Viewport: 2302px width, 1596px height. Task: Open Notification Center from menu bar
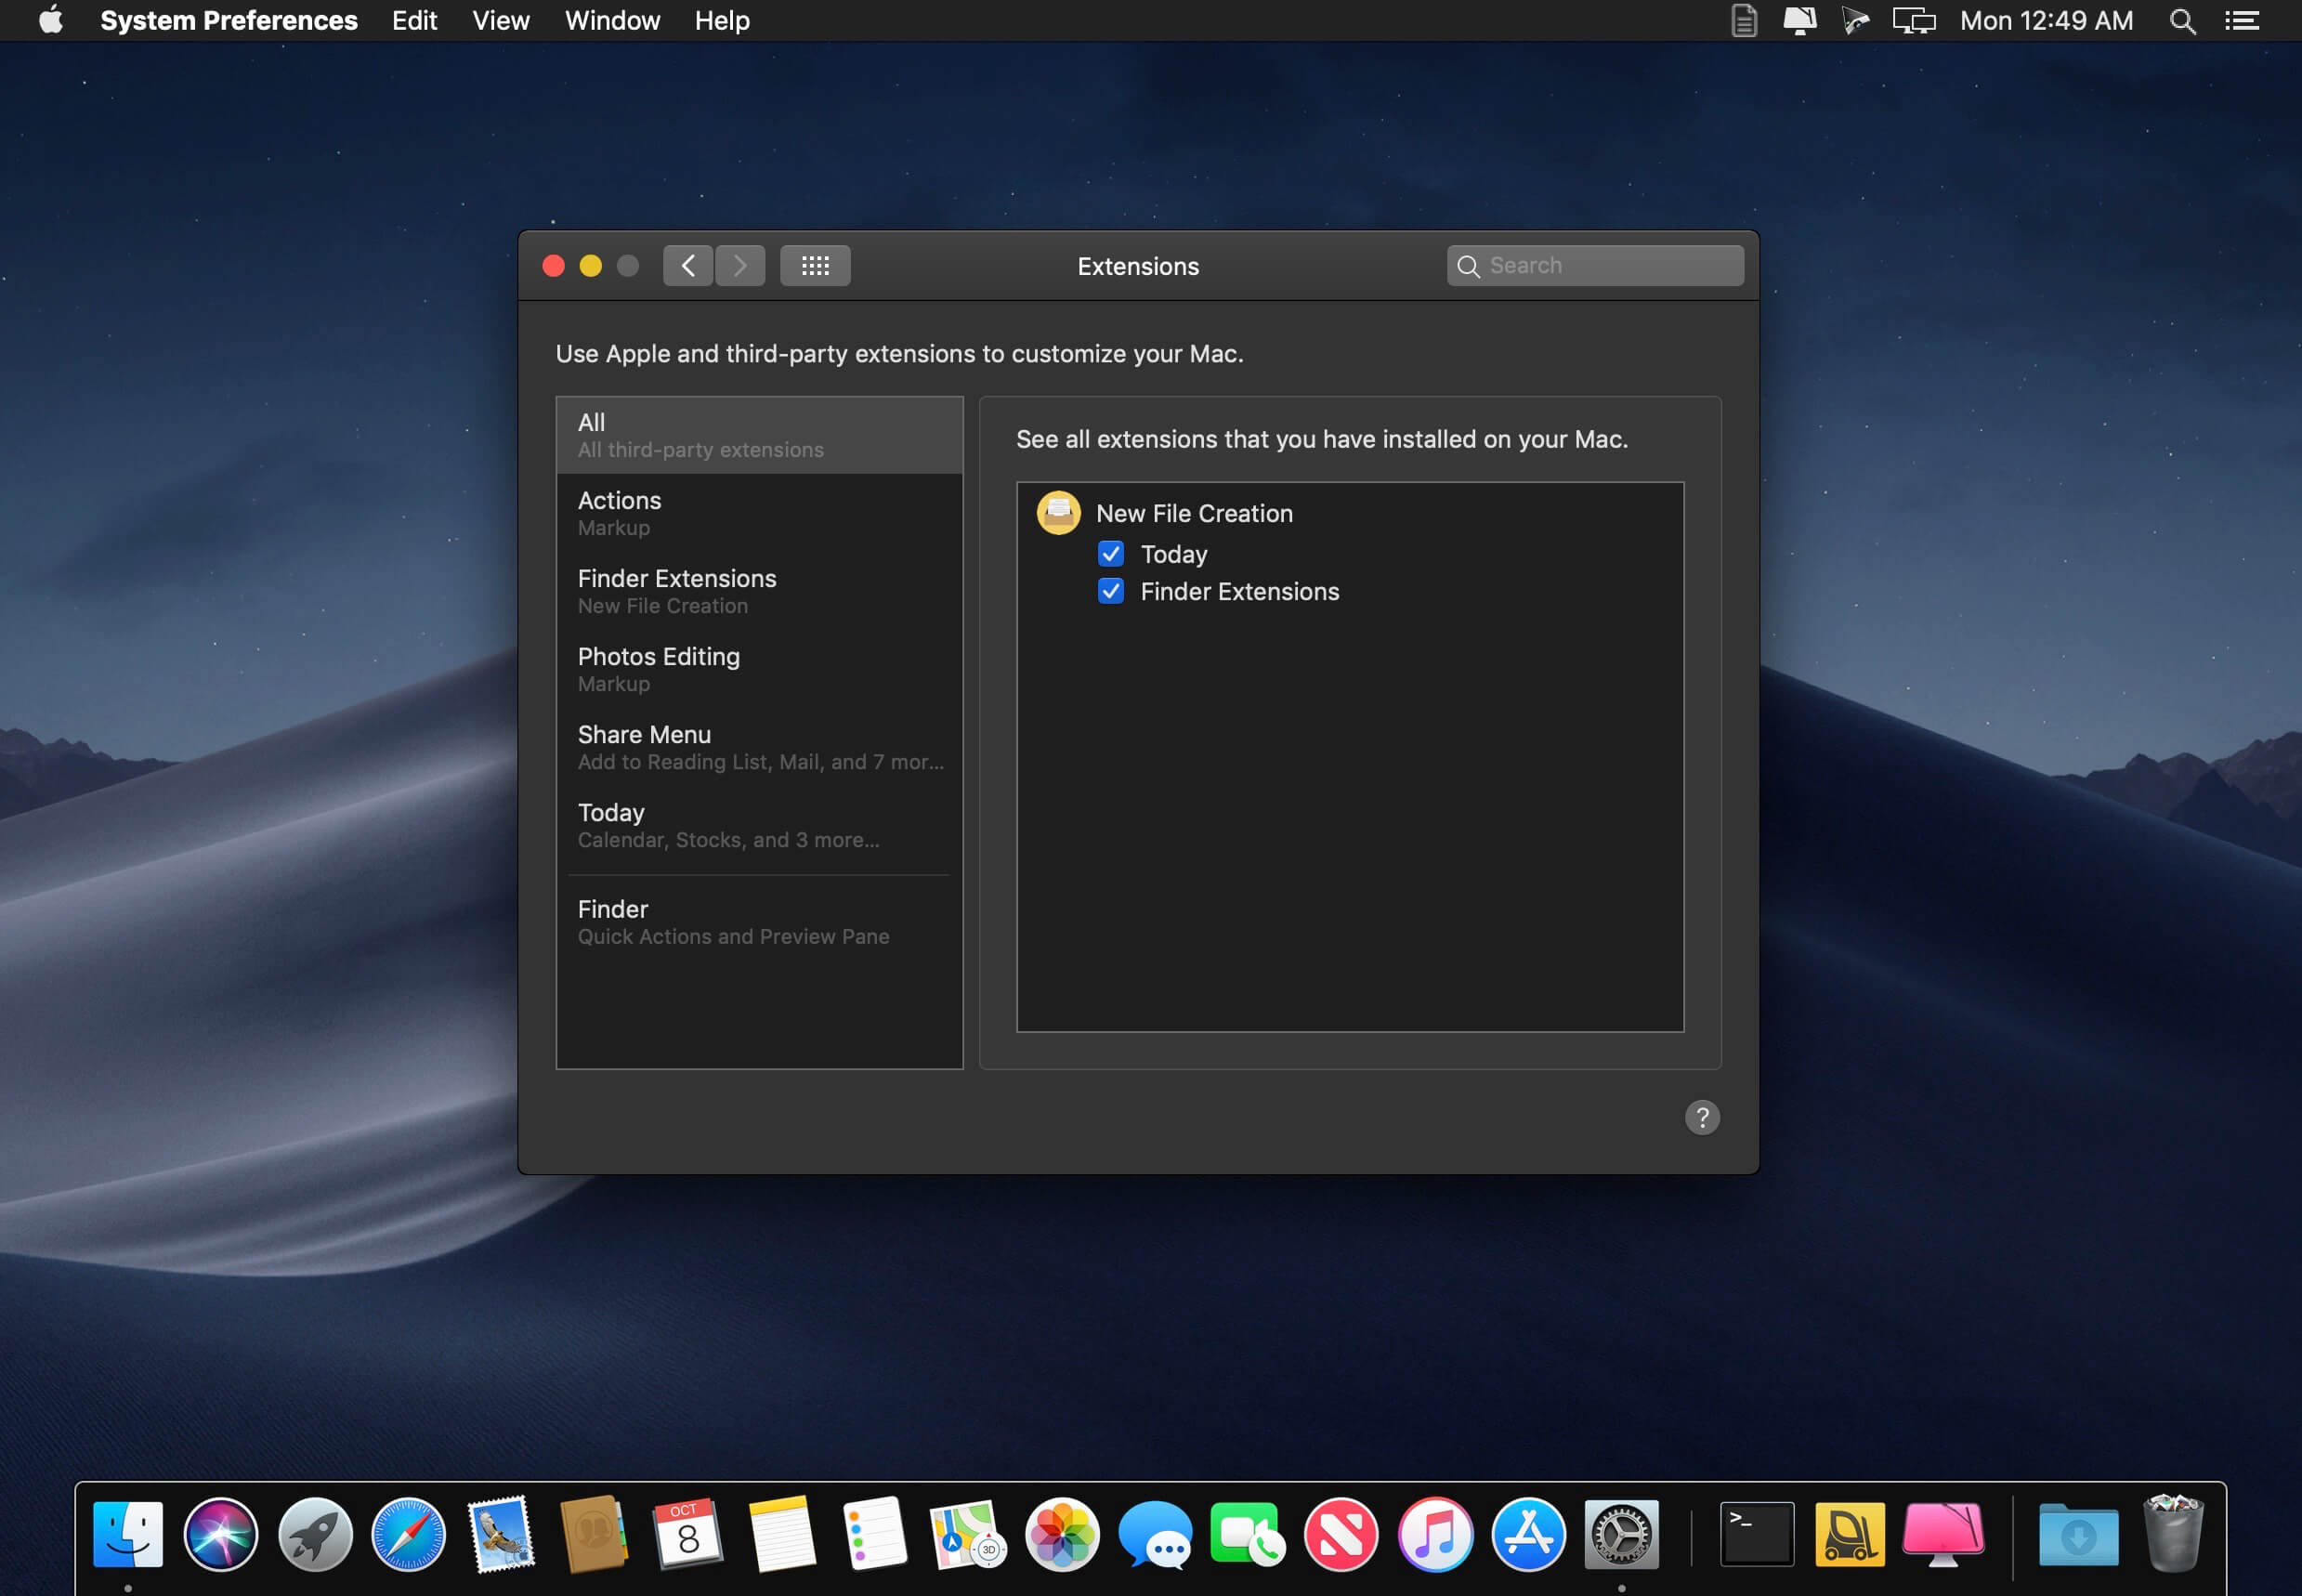pos(2242,21)
